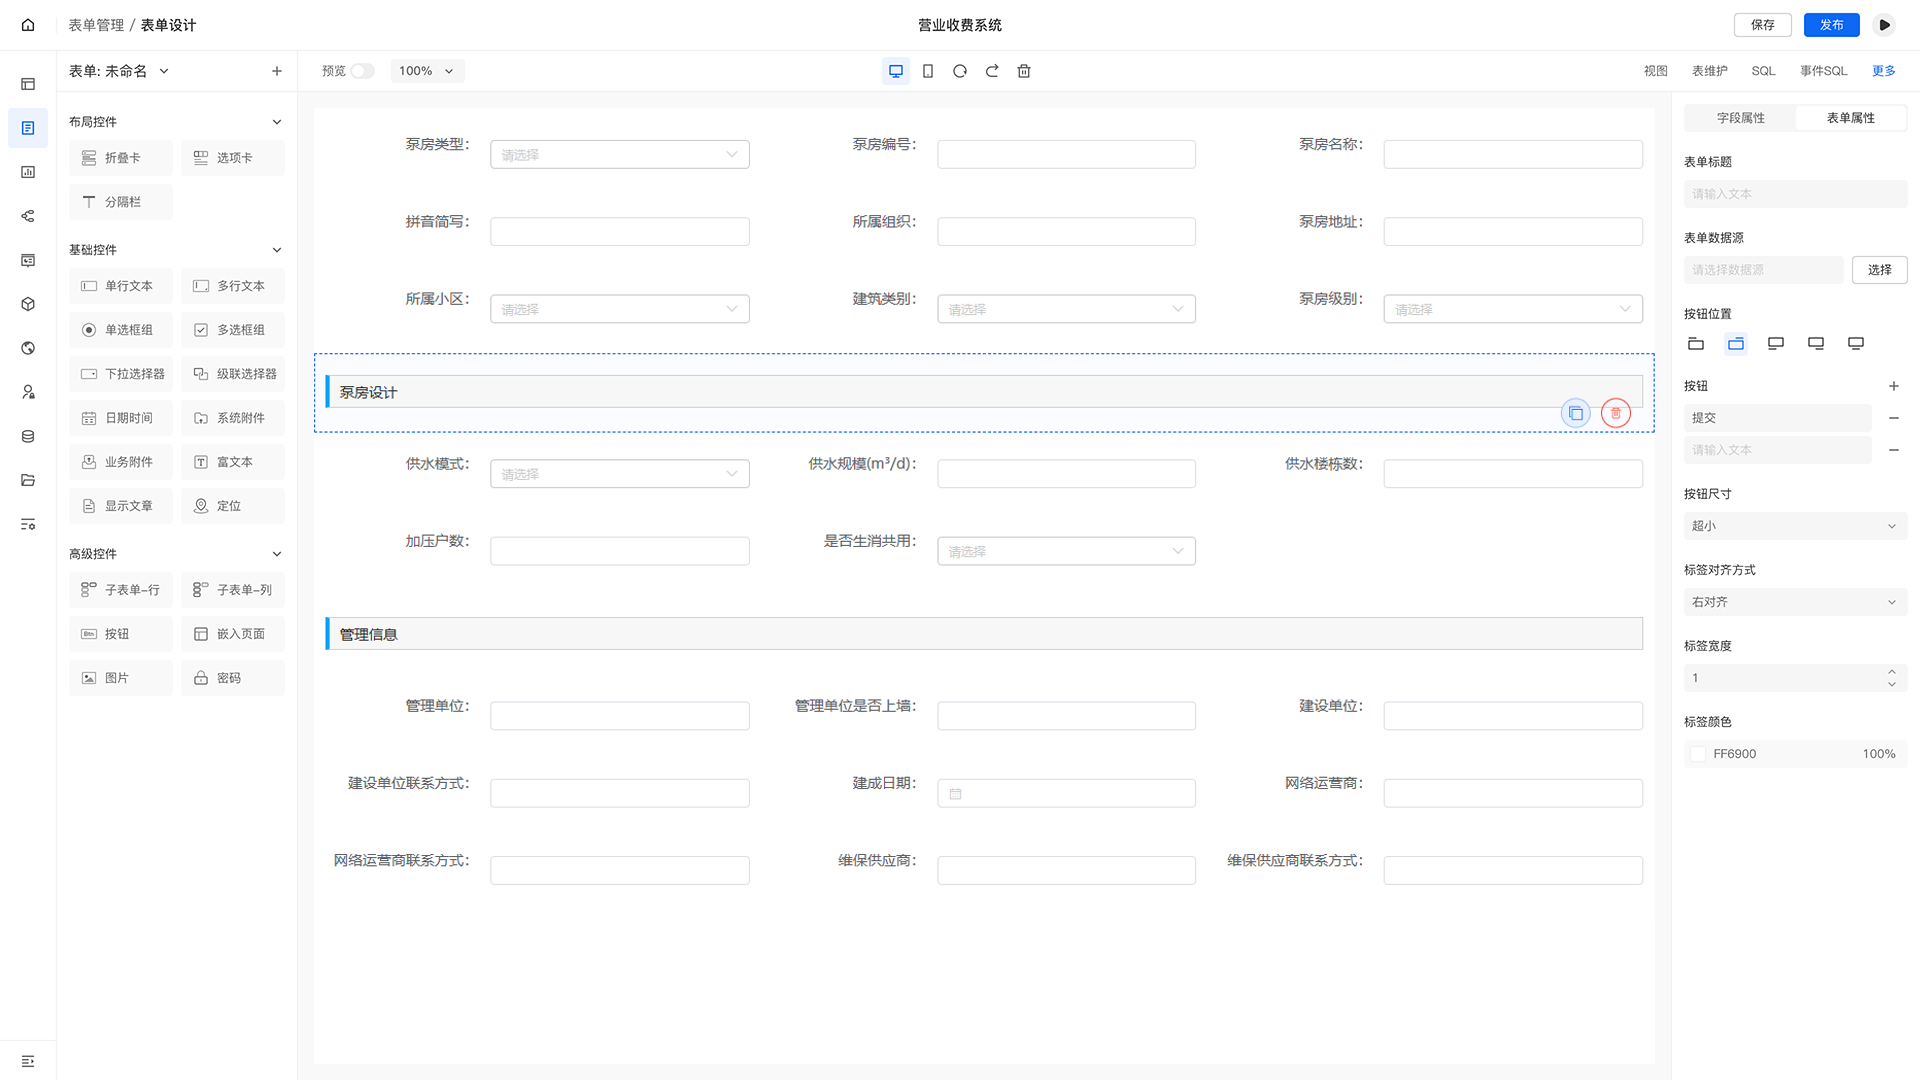1920x1080 pixels.
Task: Increase 标签宽度 with stepper up arrow
Action: click(1892, 672)
